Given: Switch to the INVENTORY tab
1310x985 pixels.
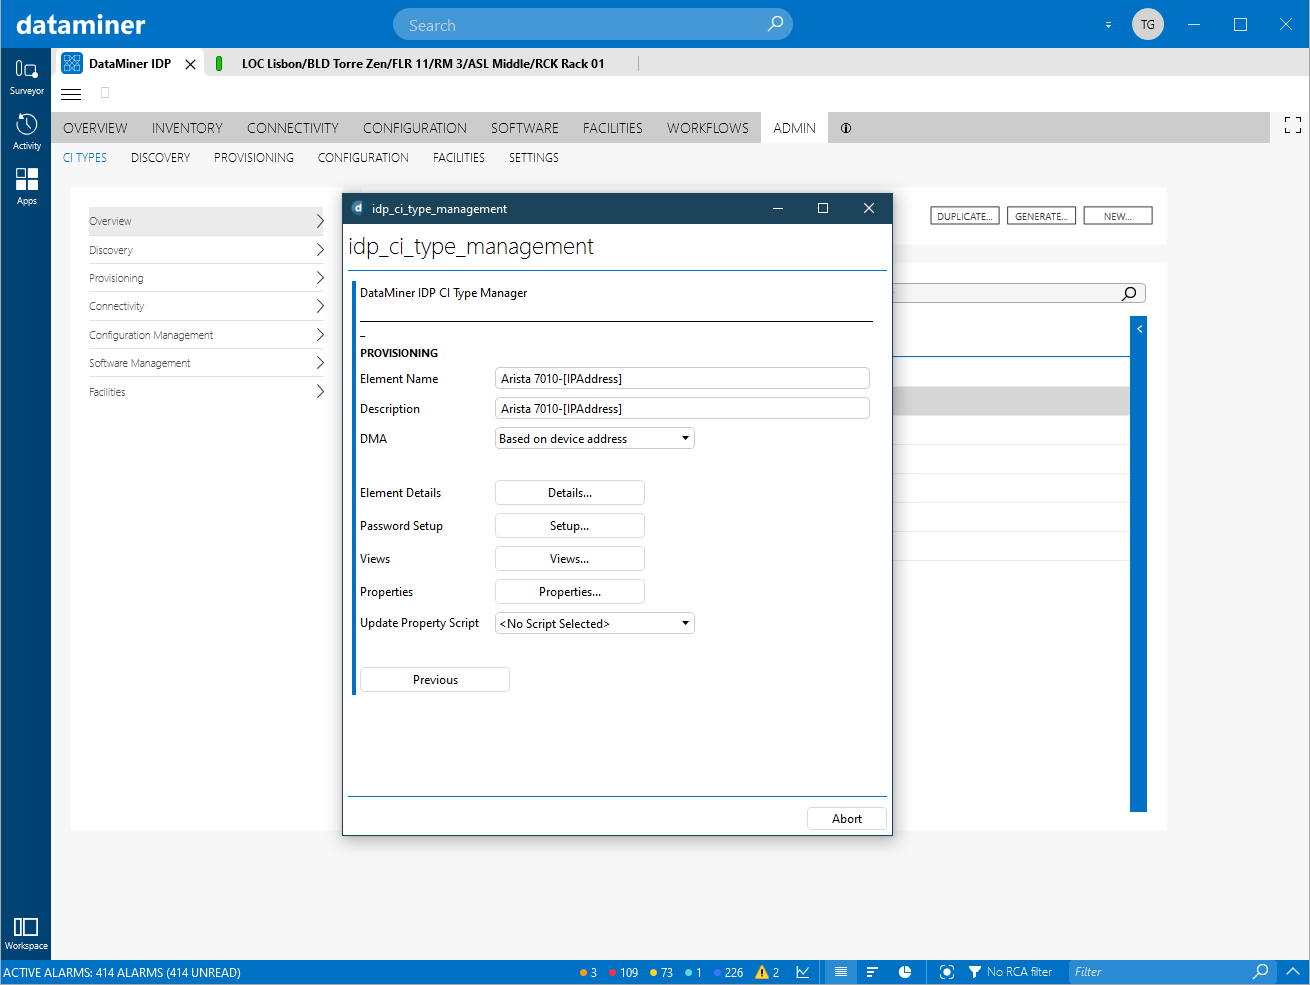Looking at the screenshot, I should coord(187,128).
